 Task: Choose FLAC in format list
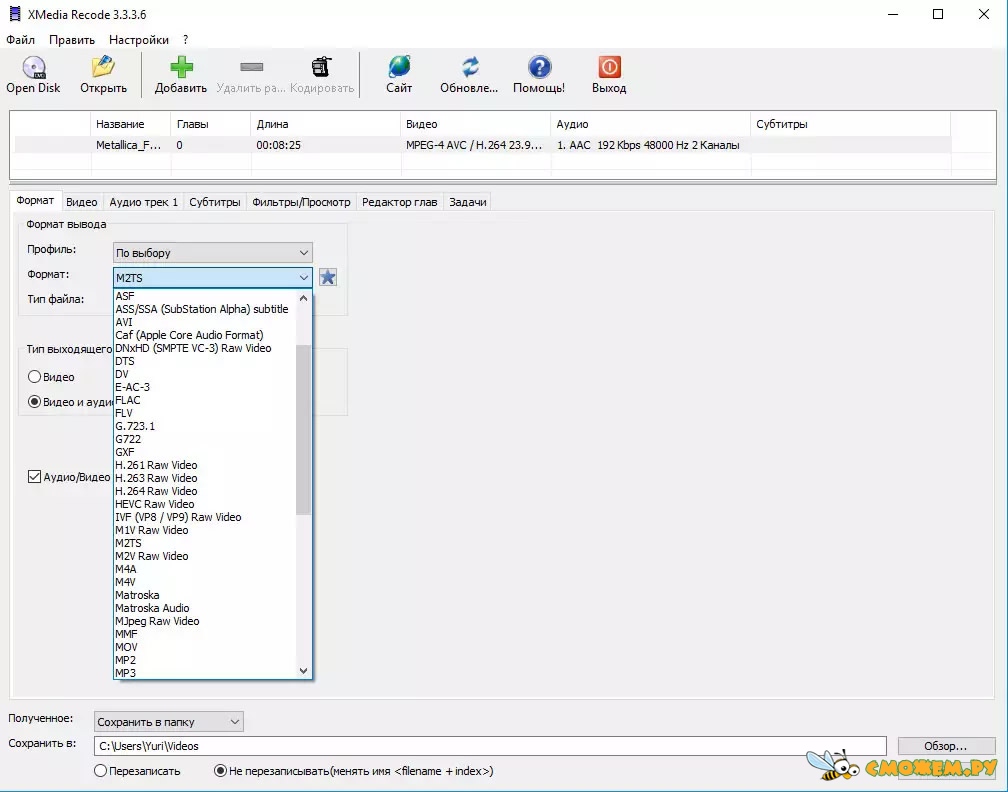[x=205, y=400]
